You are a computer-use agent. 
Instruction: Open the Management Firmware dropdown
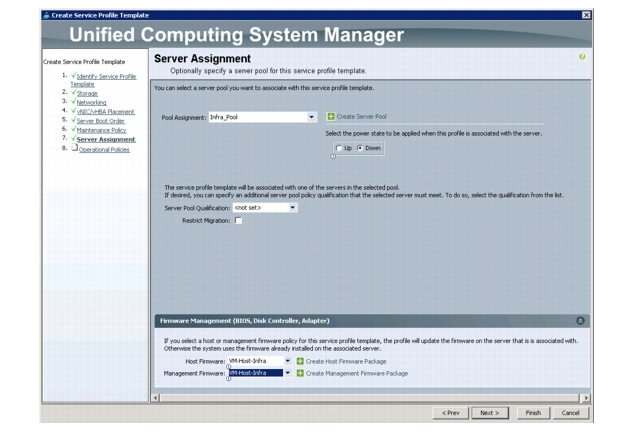[x=288, y=373]
